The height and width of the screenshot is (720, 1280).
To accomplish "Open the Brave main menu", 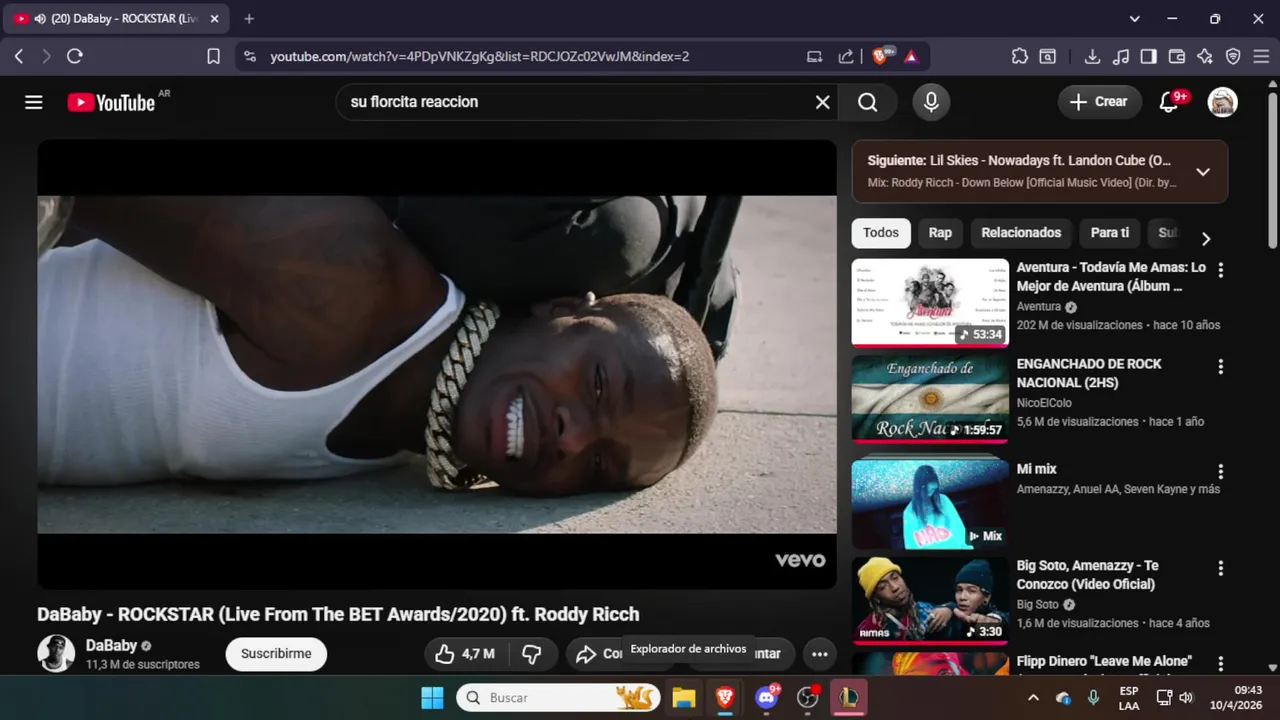I will pos(1261,57).
